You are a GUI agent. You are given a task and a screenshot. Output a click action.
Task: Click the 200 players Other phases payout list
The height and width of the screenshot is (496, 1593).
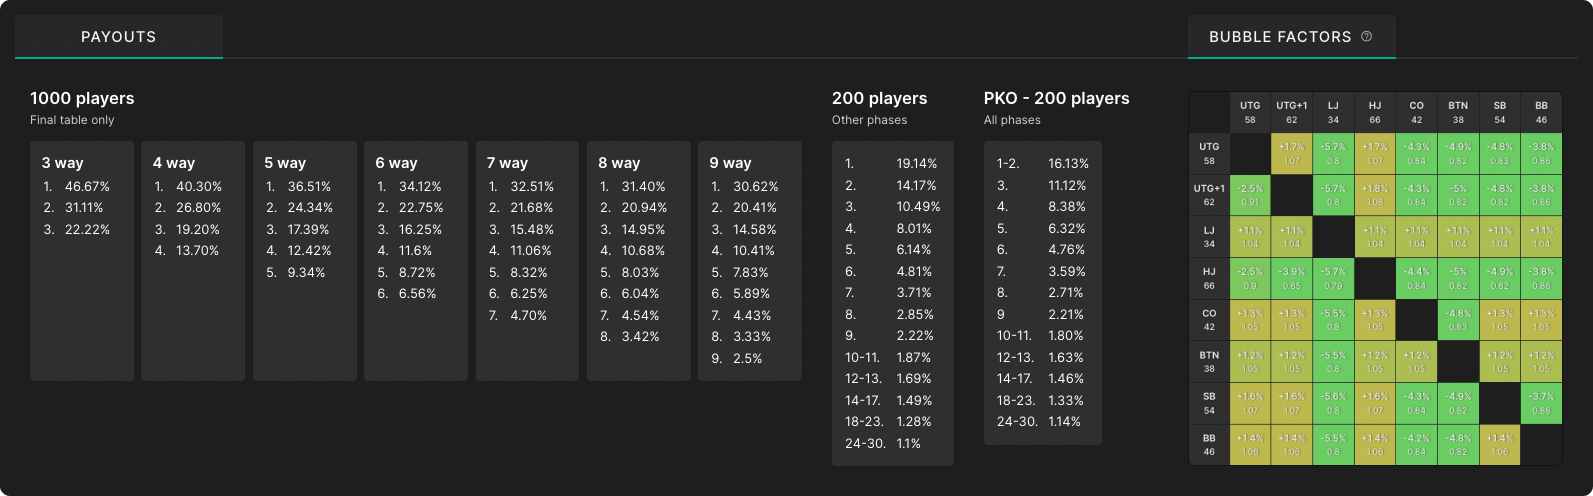pyautogui.click(x=893, y=303)
